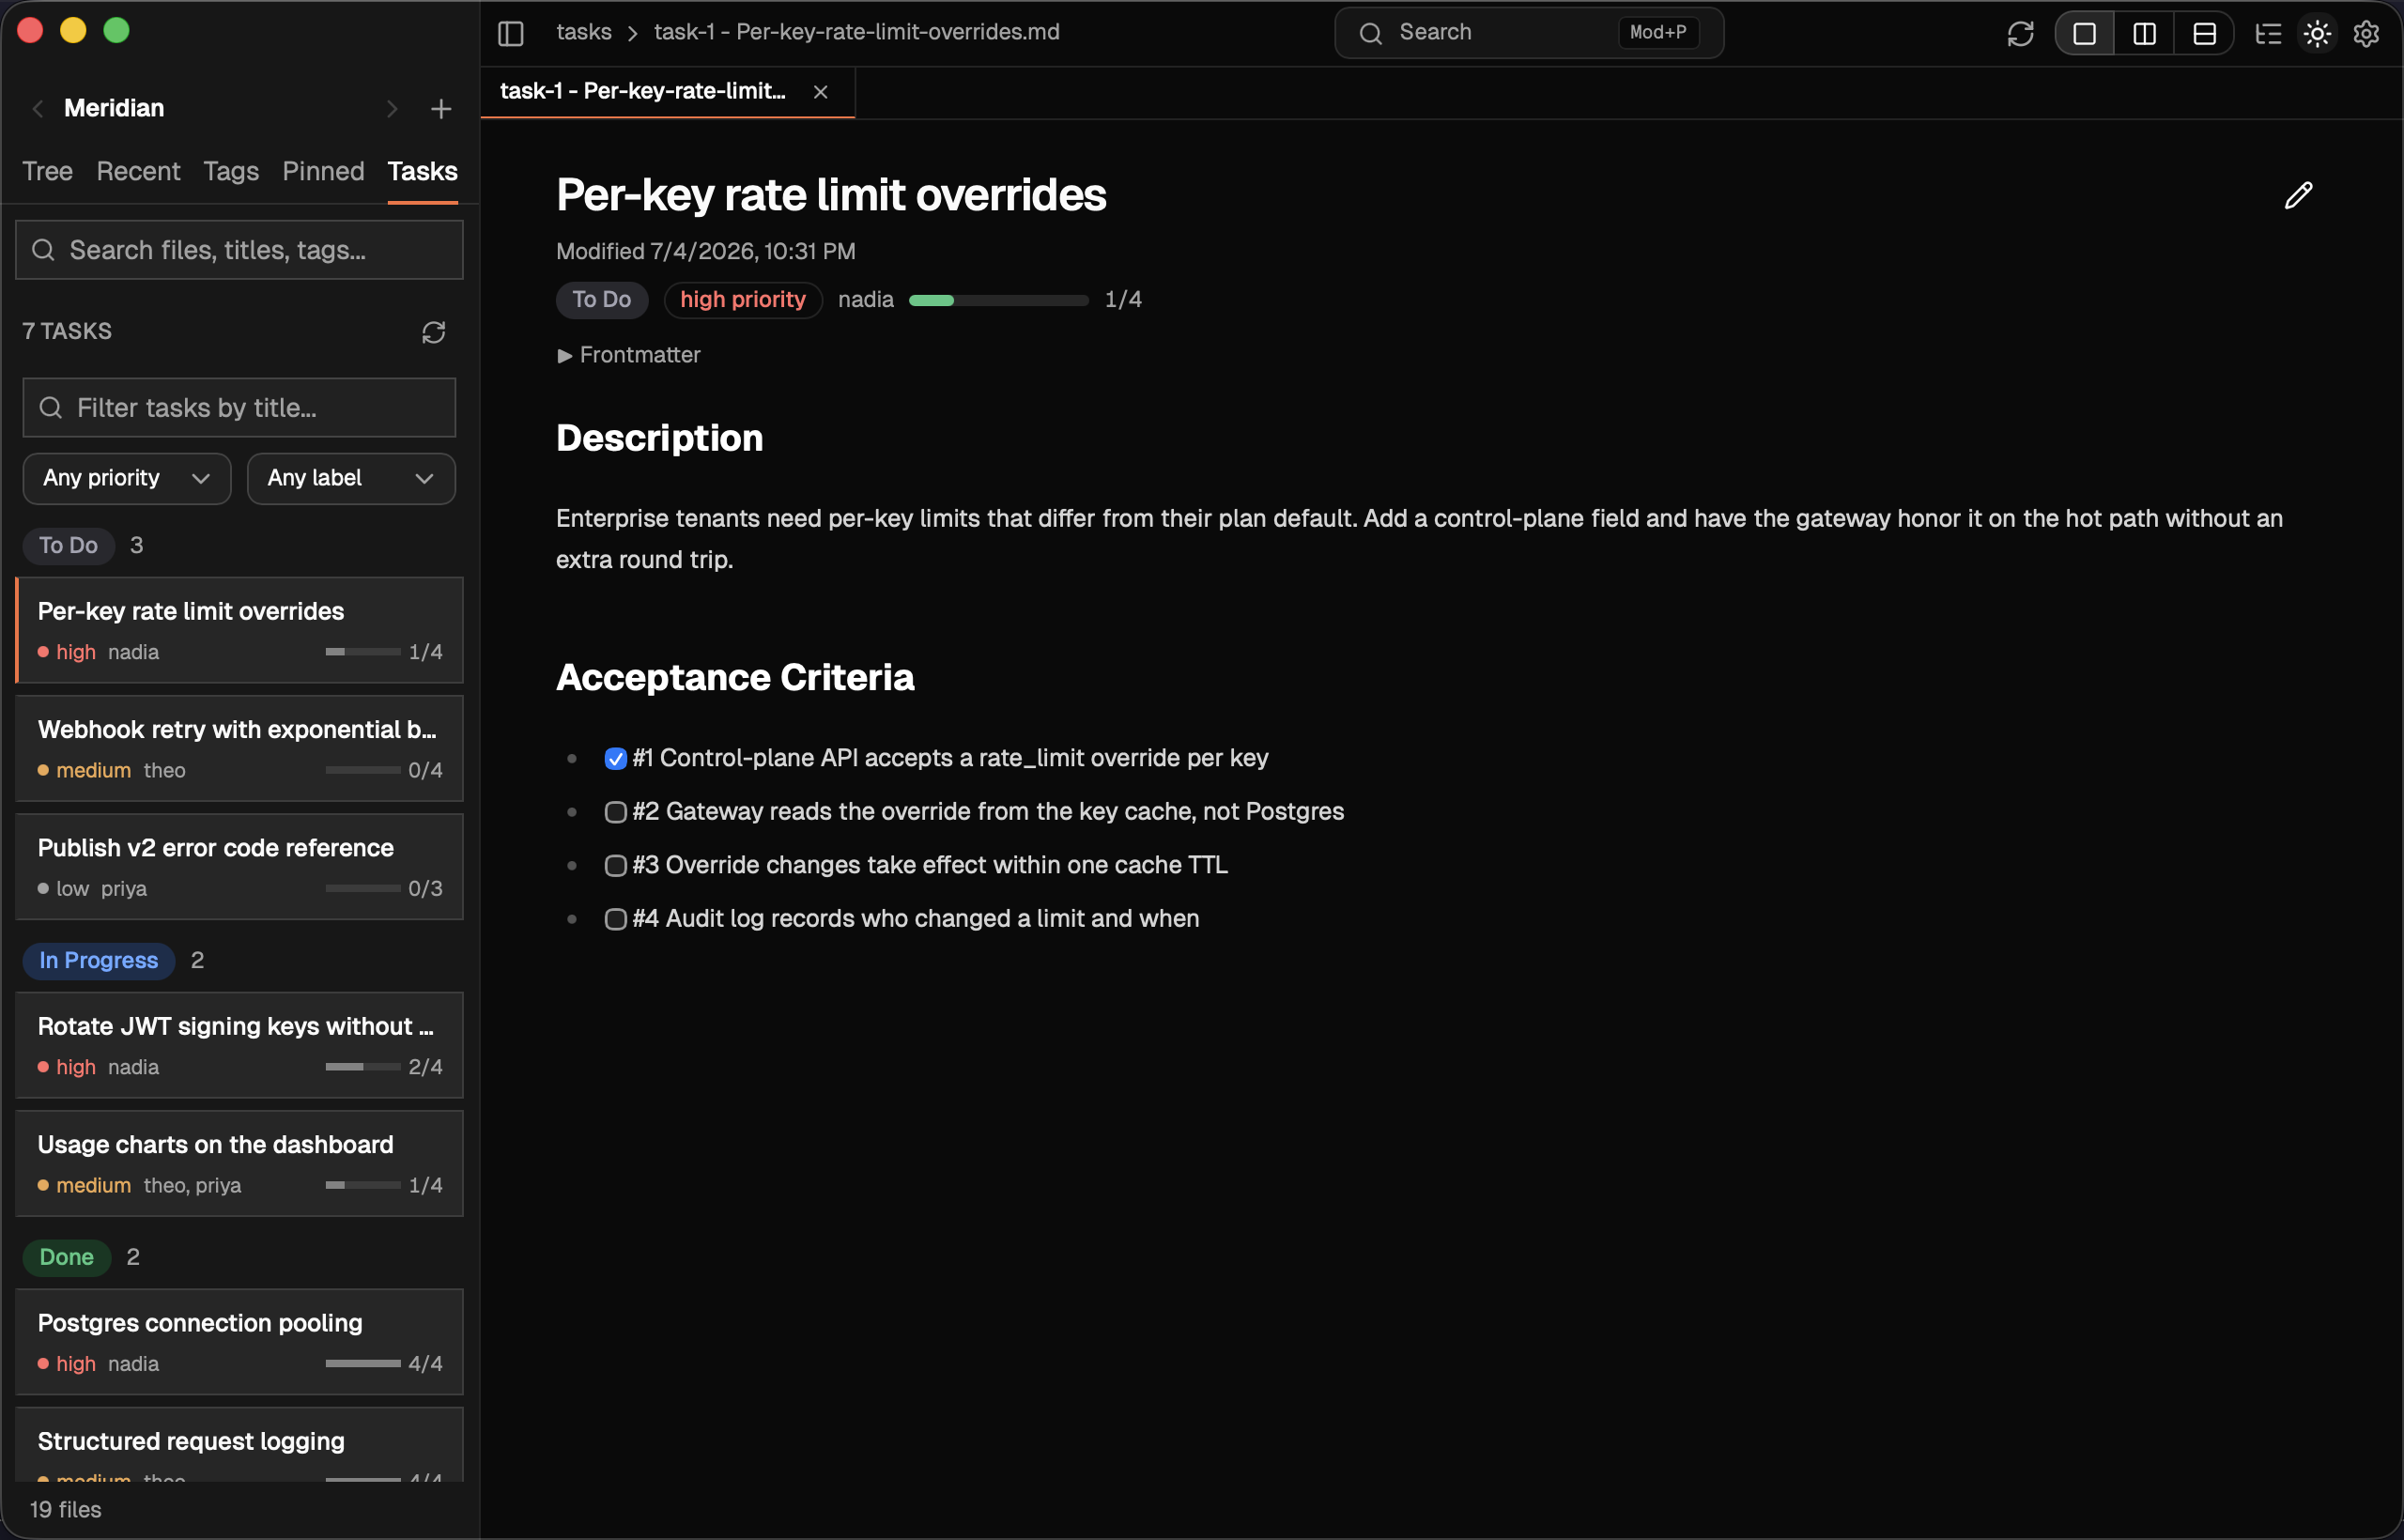Click the magnifier icon in top Search box
The width and height of the screenshot is (2404, 1540).
click(1370, 33)
